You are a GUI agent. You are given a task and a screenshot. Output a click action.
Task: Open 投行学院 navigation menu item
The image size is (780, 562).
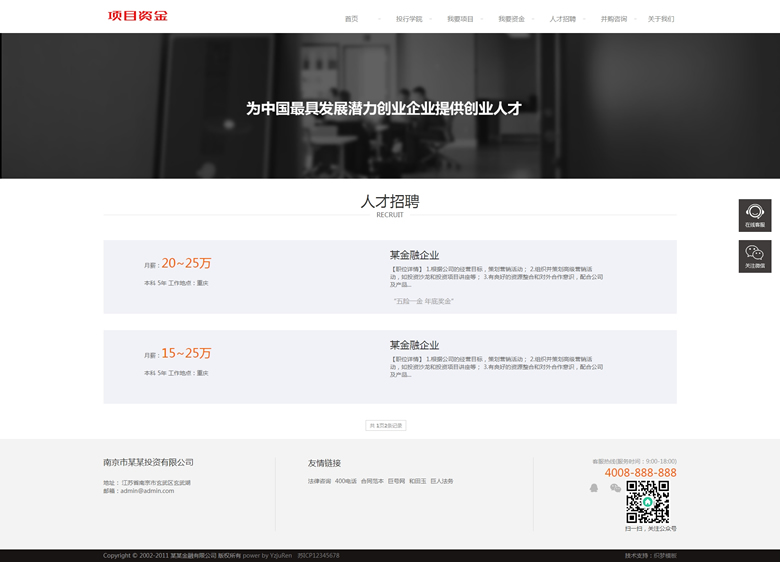(x=408, y=19)
